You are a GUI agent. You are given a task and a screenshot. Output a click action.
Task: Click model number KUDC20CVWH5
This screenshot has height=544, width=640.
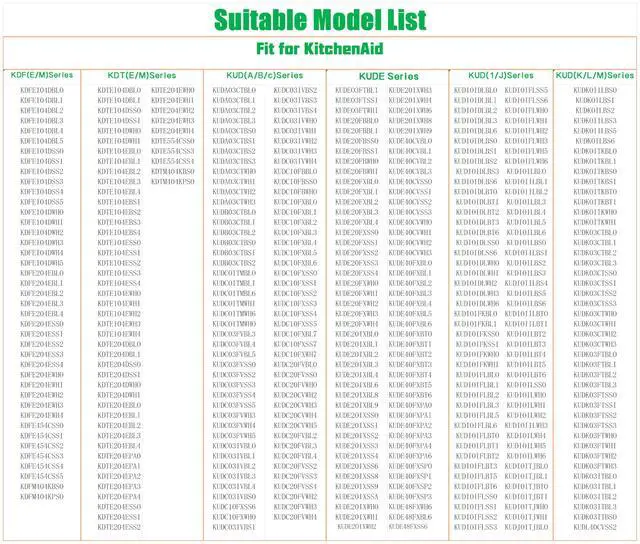coord(295,426)
